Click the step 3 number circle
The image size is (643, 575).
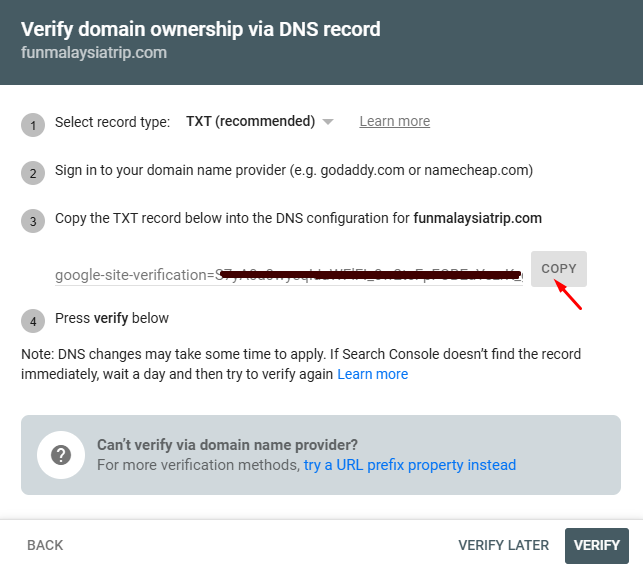[33, 221]
